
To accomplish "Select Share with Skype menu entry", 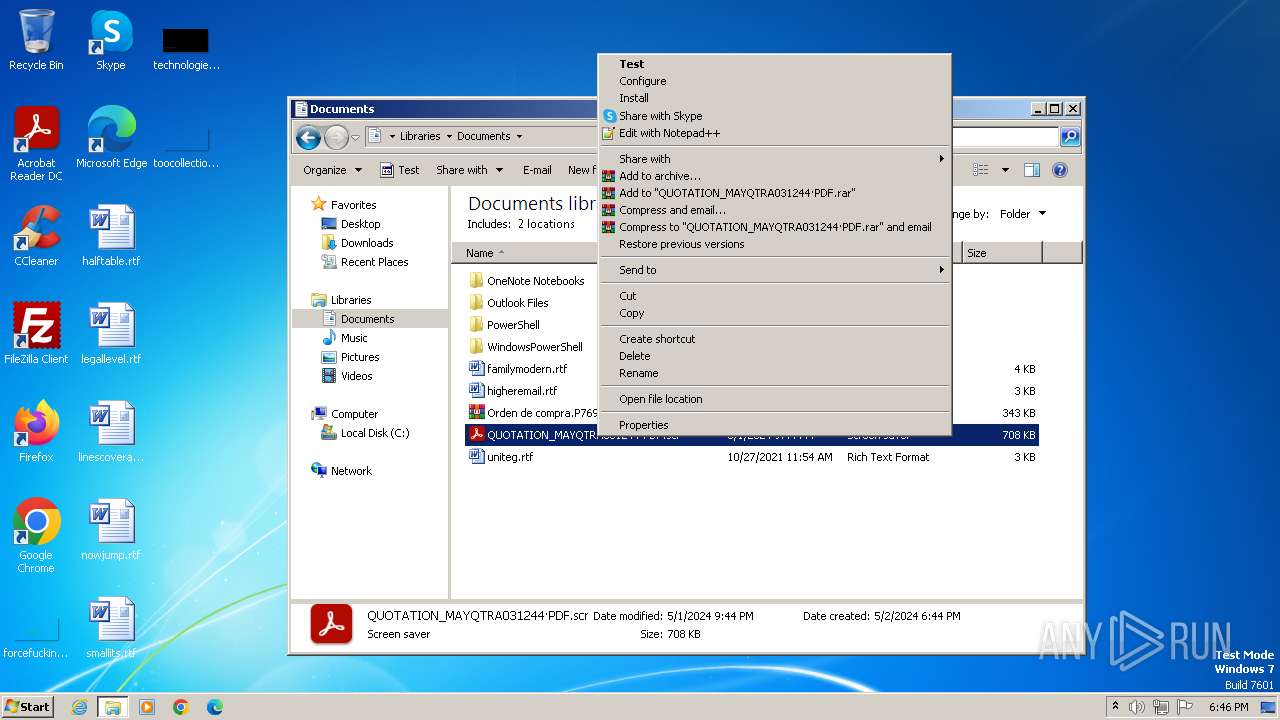I will coord(774,116).
